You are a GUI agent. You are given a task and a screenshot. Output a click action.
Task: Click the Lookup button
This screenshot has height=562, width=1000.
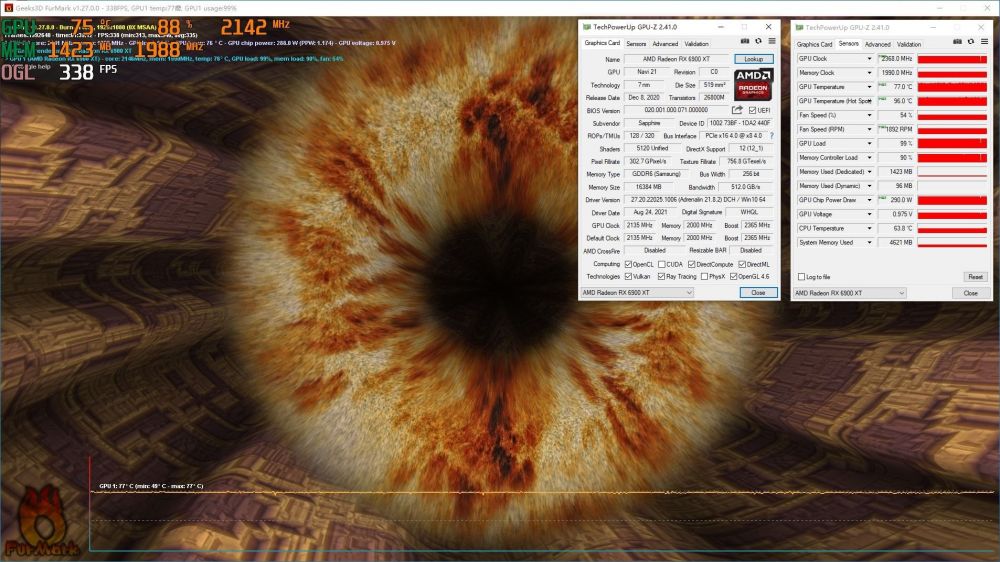(x=754, y=59)
